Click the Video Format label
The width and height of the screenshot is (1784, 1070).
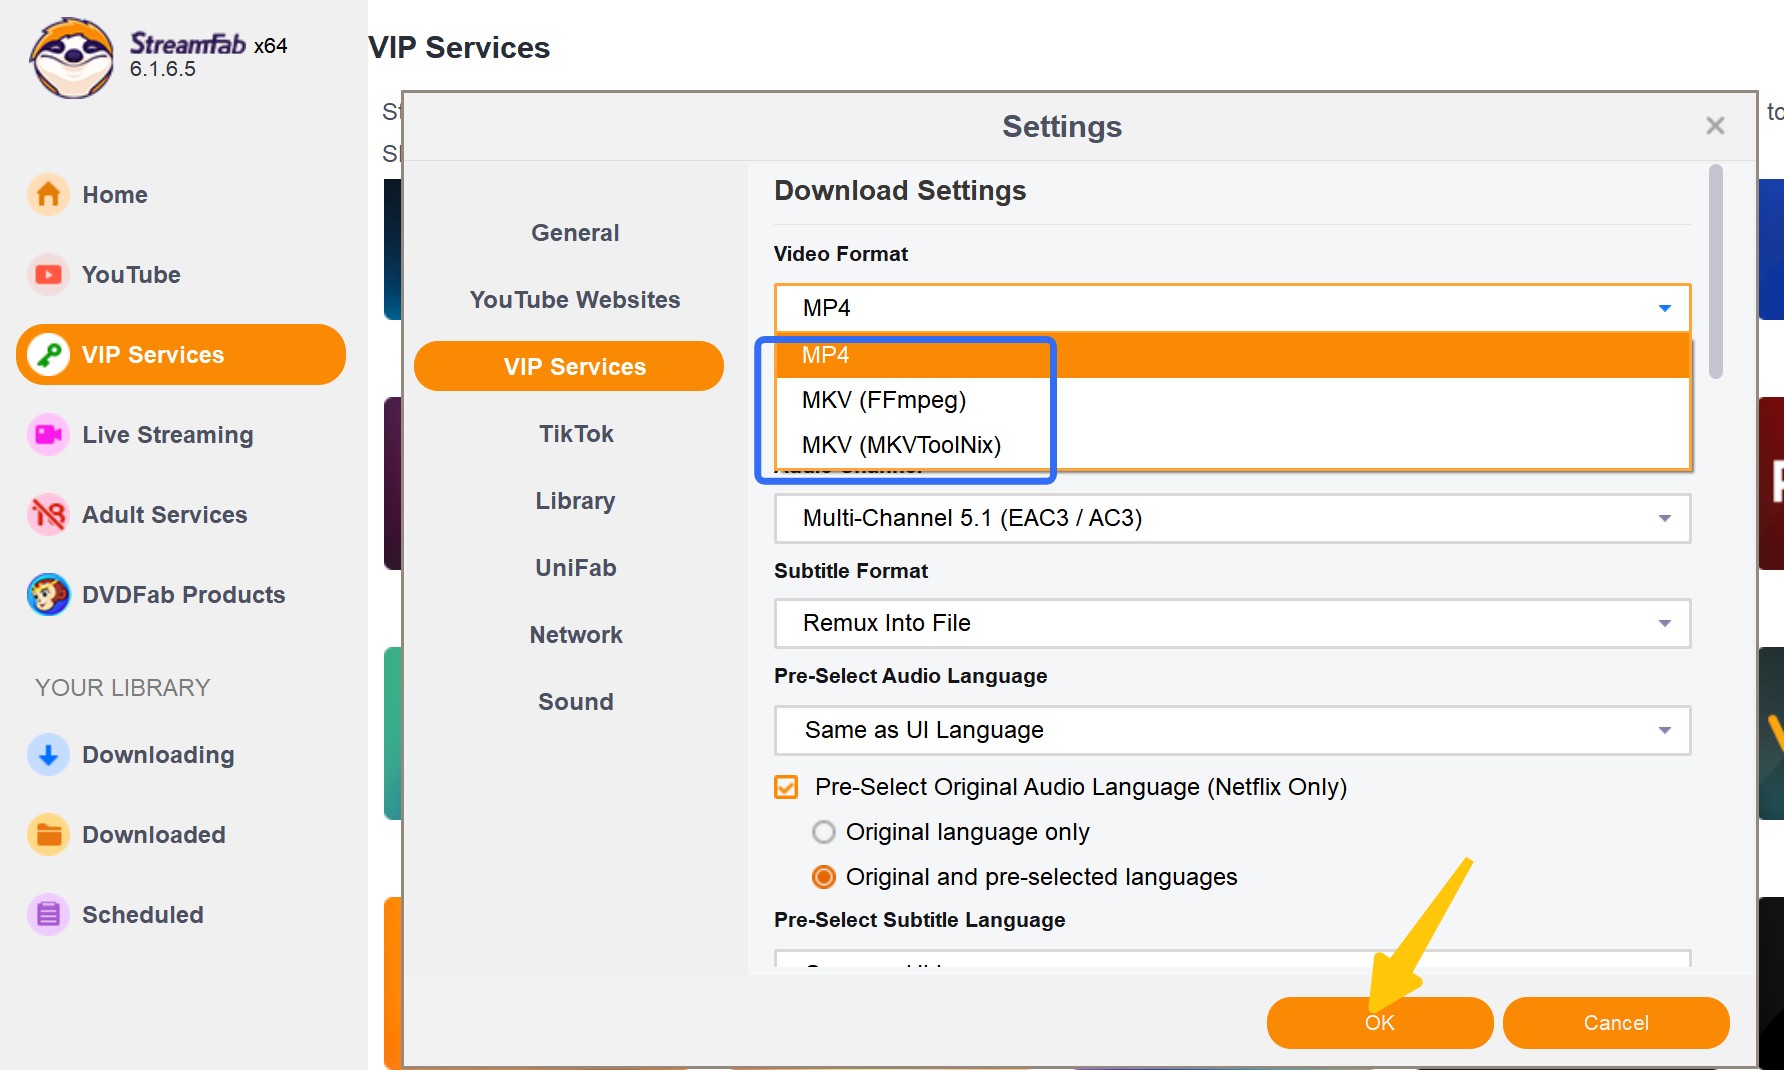(x=841, y=254)
